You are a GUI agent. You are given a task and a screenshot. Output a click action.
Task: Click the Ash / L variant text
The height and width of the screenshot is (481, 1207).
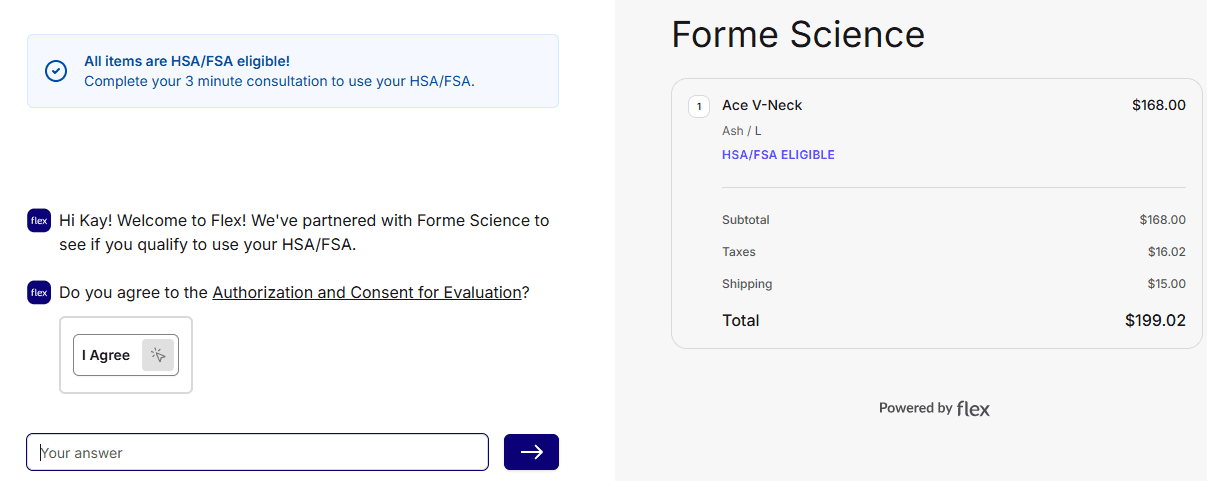pos(741,131)
